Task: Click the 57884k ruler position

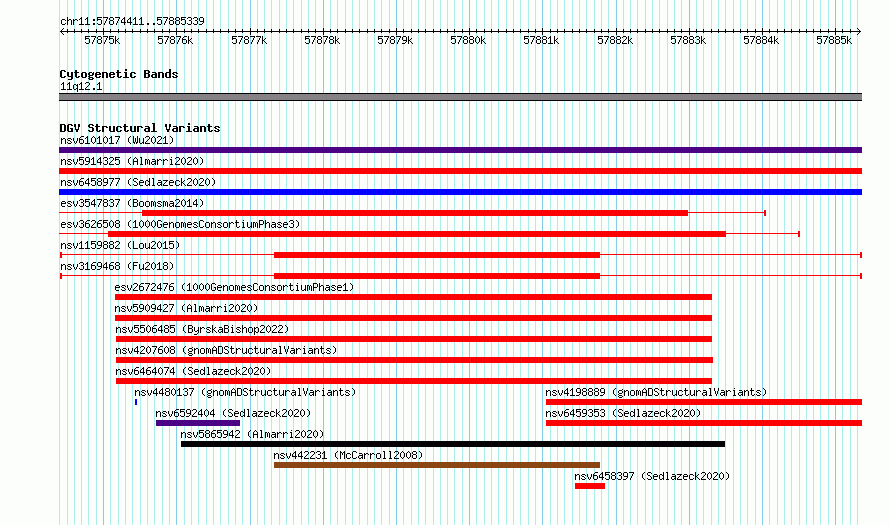Action: (762, 40)
